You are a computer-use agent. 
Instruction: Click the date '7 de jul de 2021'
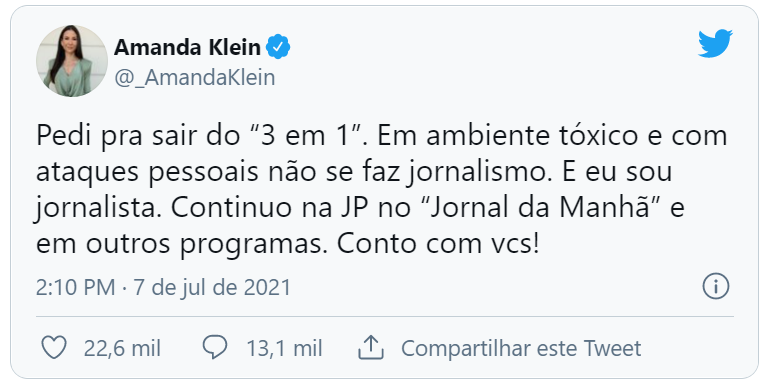212,287
